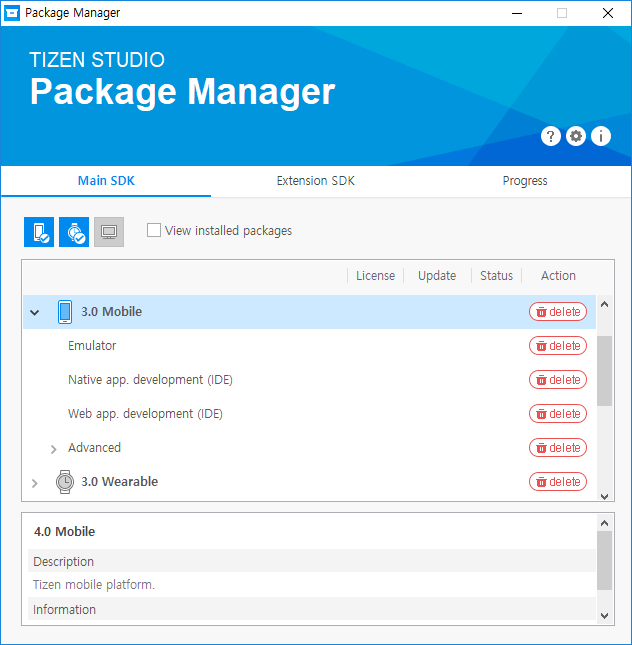Screen dimensions: 632x645
Task: Toggle the wearable platform filter icon
Action: tap(74, 232)
